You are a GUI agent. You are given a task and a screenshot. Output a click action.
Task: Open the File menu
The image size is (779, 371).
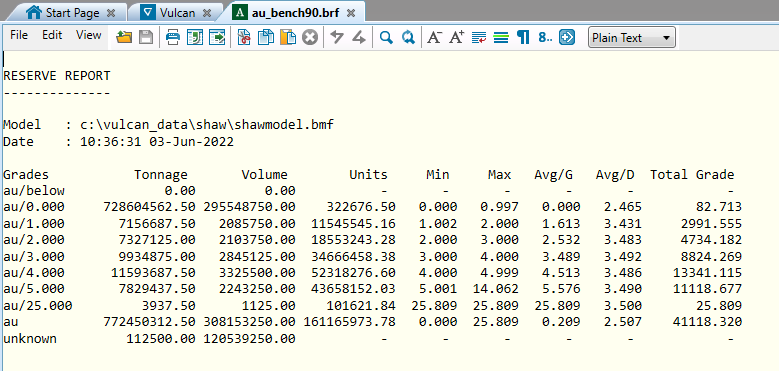pyautogui.click(x=19, y=35)
